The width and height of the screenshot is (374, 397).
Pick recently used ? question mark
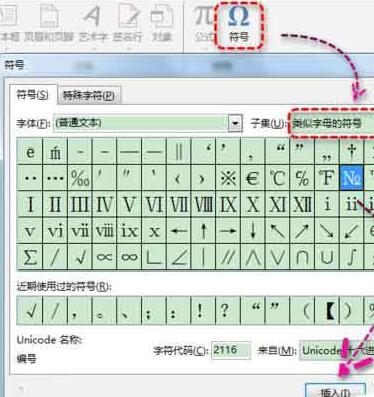pos(228,311)
